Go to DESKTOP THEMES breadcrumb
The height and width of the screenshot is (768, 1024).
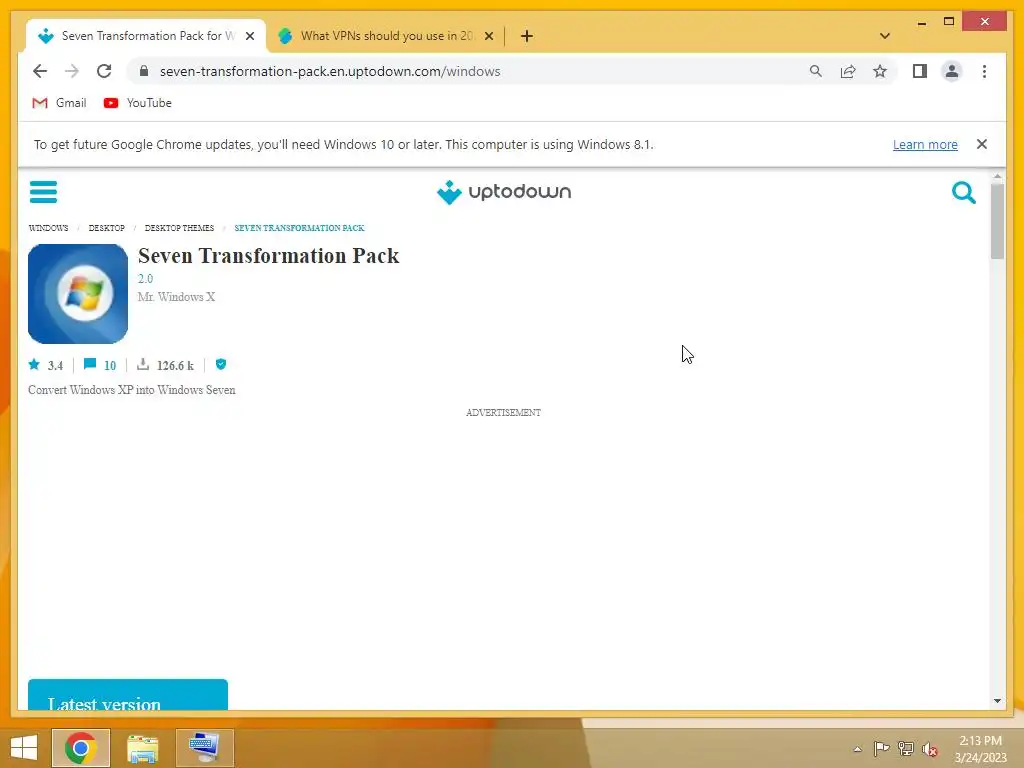click(179, 228)
